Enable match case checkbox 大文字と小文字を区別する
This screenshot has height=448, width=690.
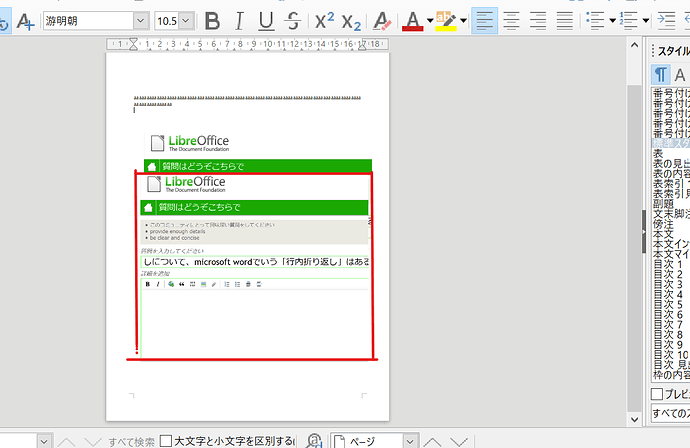pos(166,441)
